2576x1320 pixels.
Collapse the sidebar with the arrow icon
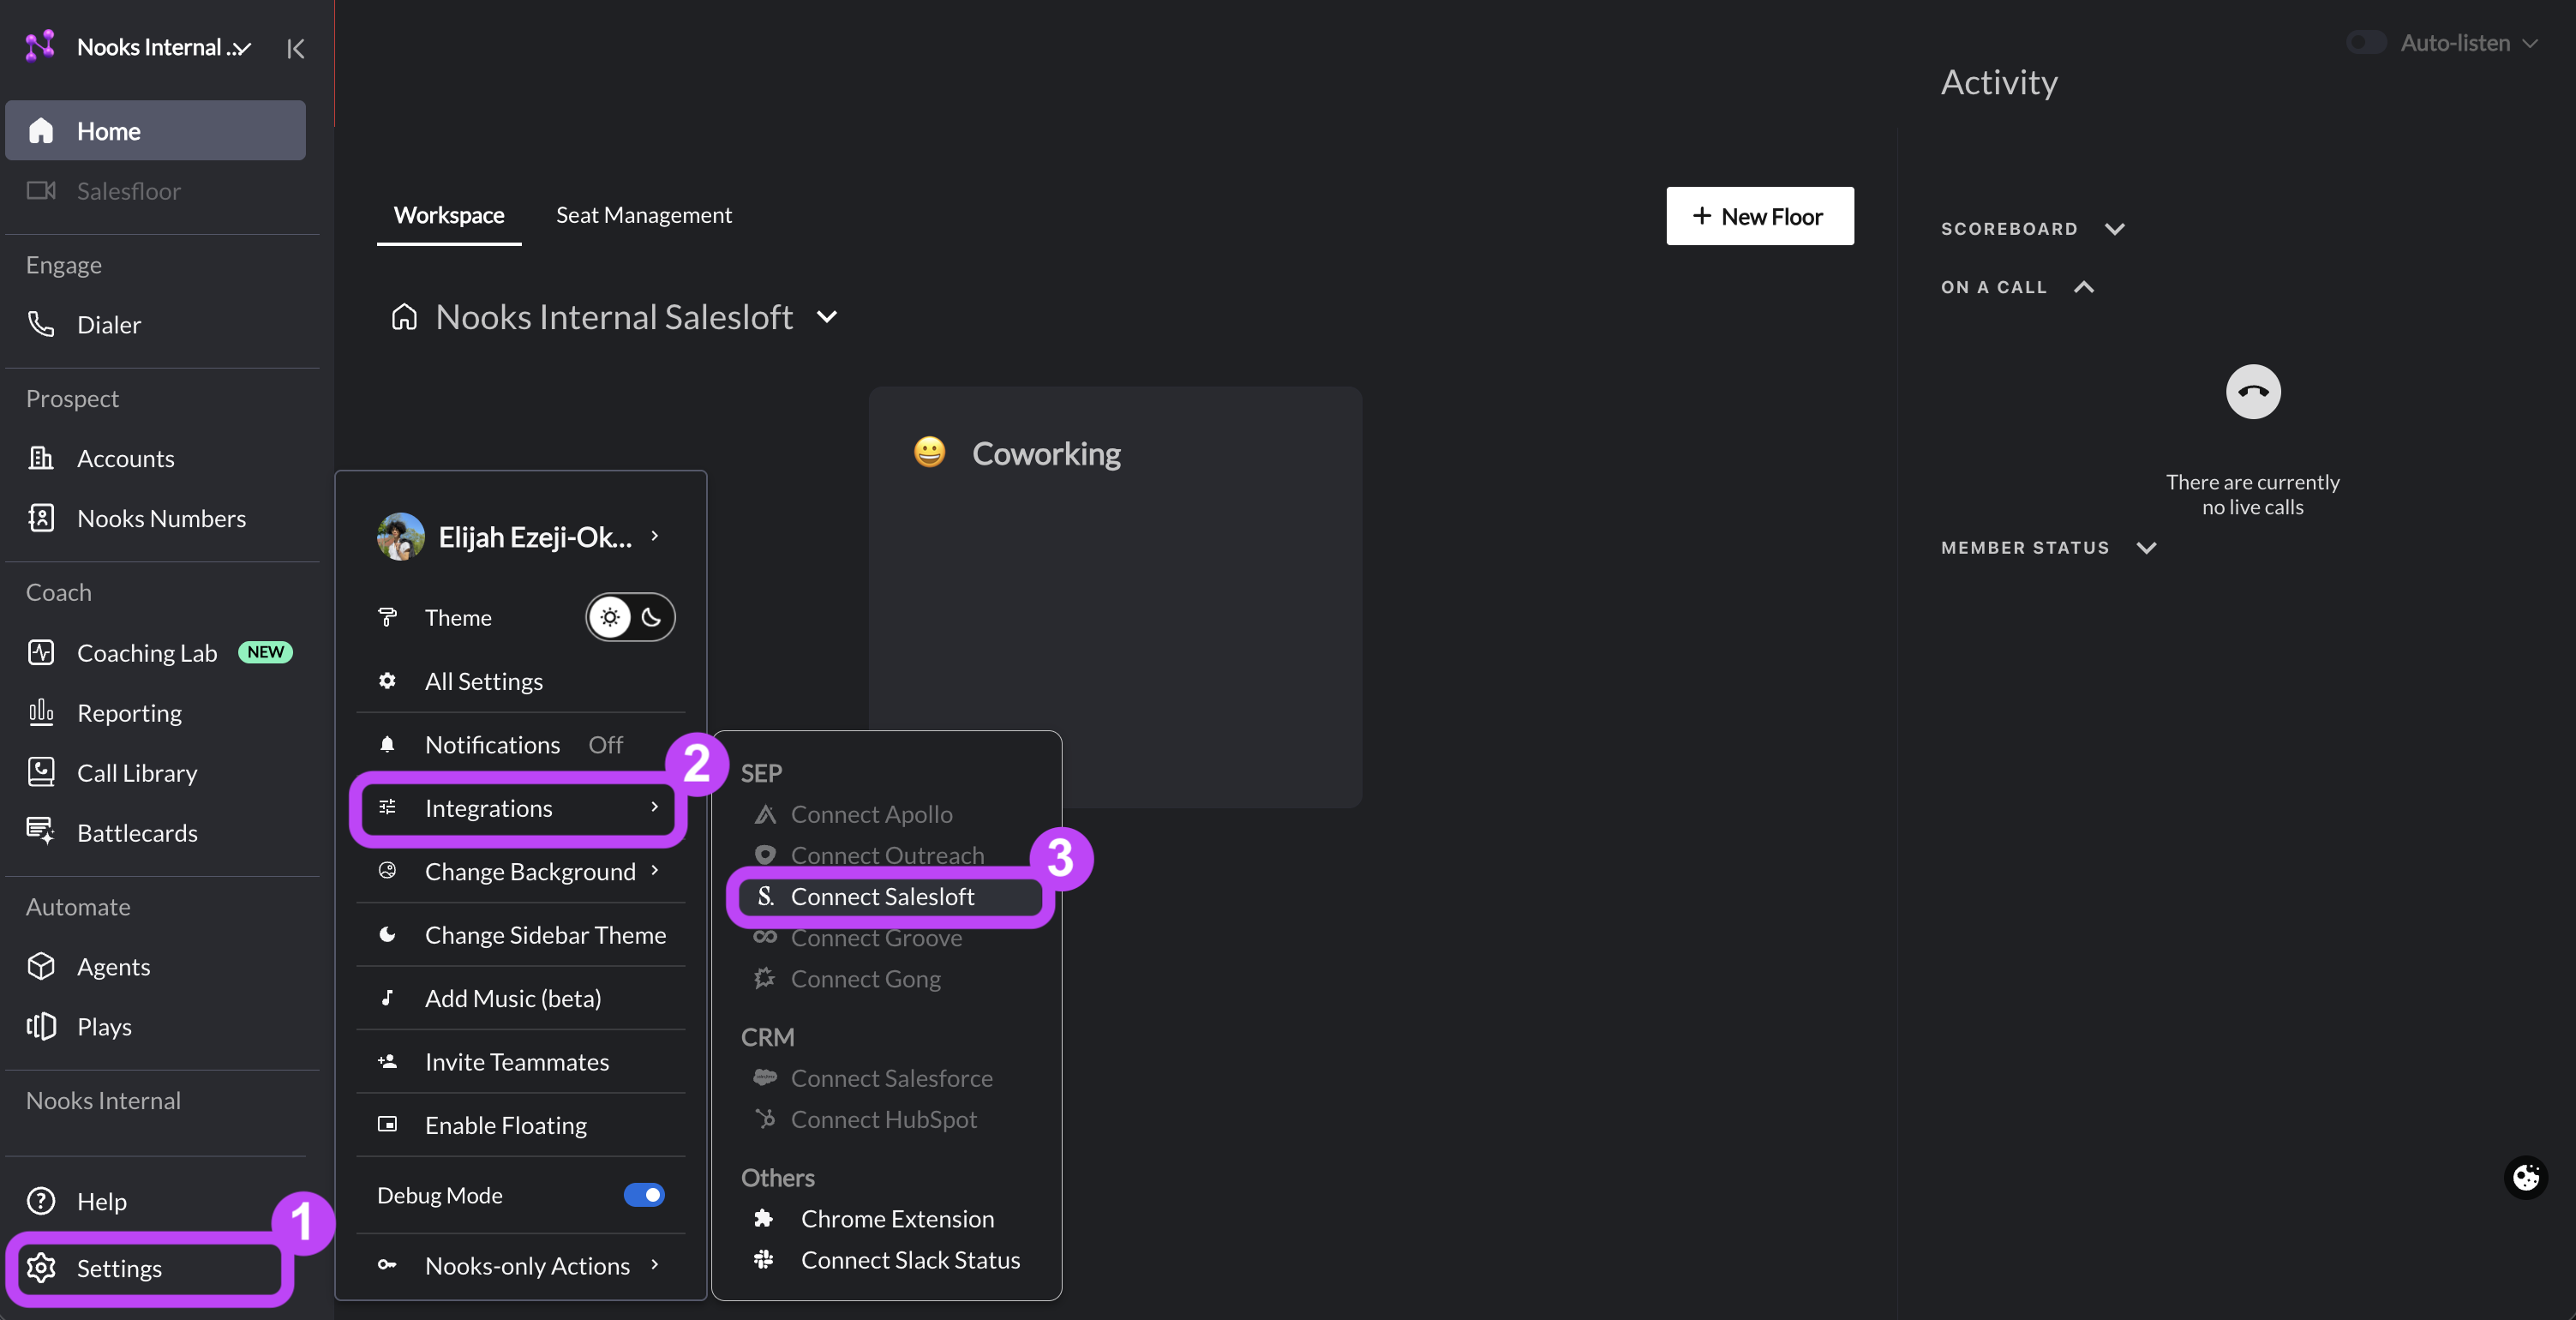pos(295,48)
